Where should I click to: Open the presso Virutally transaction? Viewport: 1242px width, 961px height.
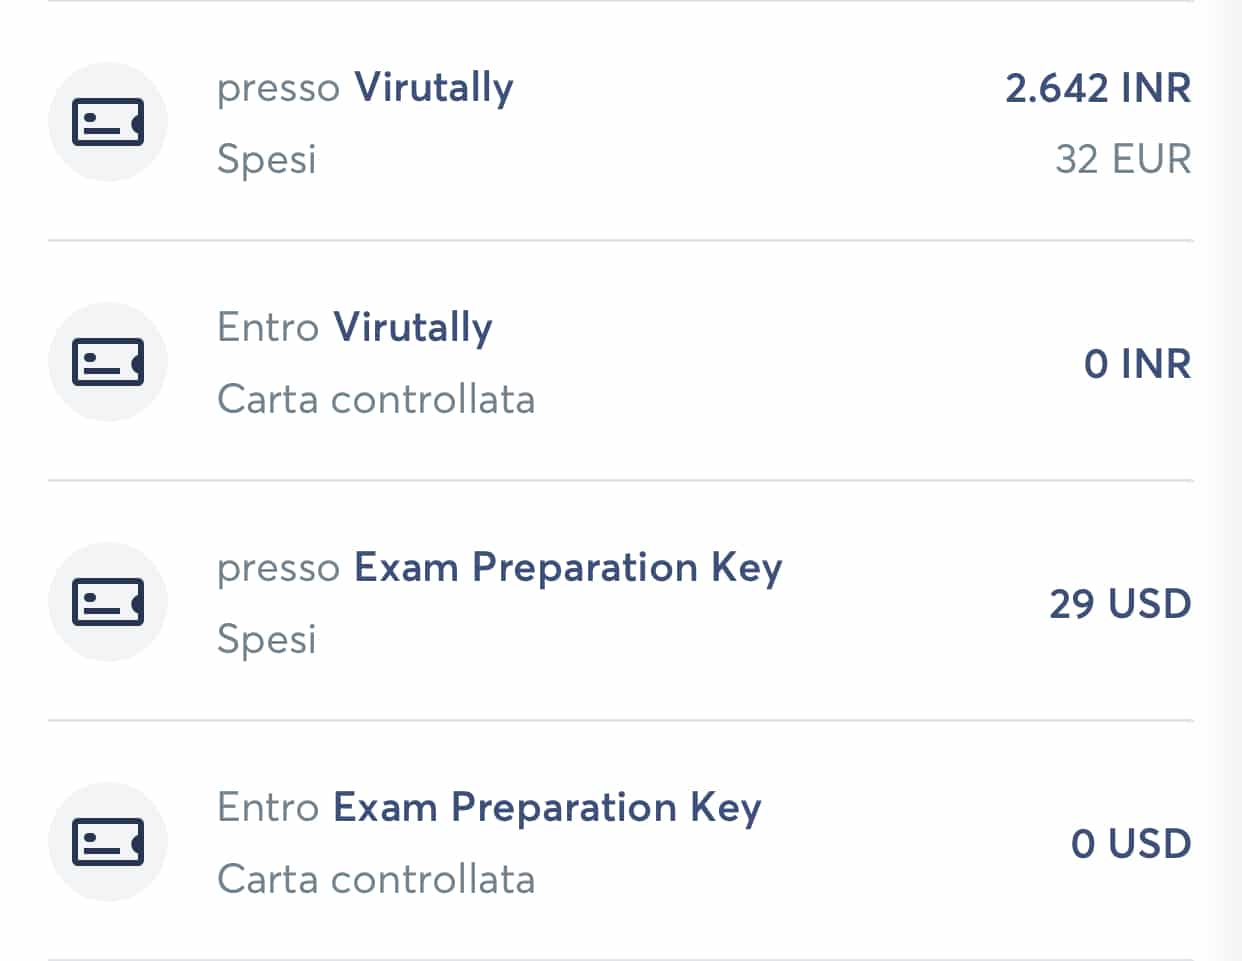point(620,121)
